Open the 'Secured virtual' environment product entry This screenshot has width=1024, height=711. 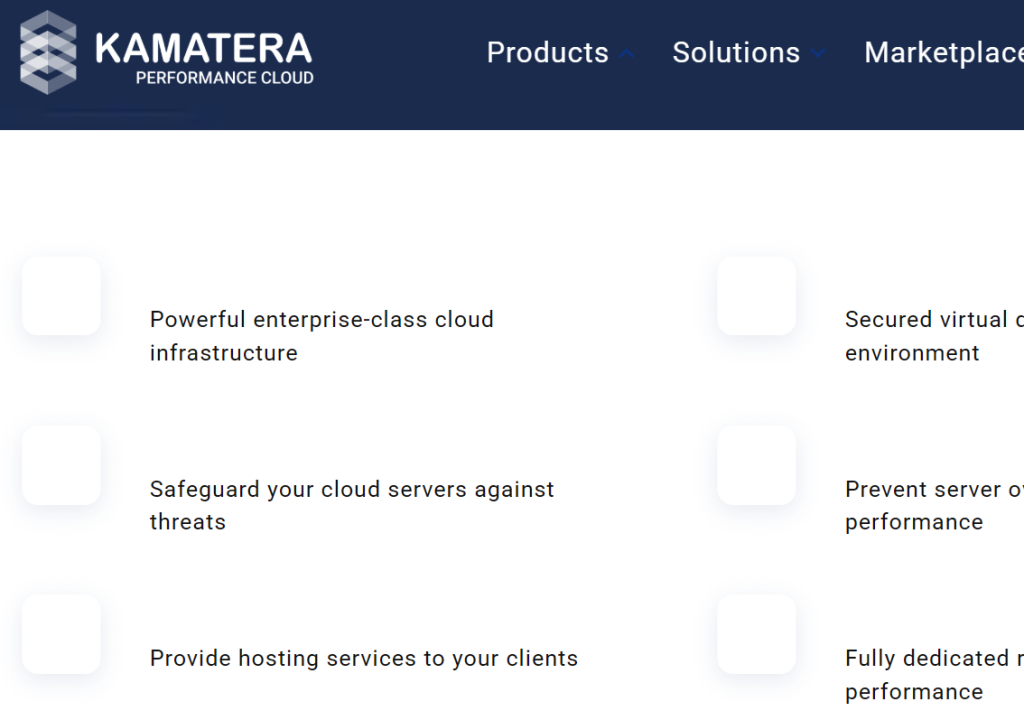(934, 336)
